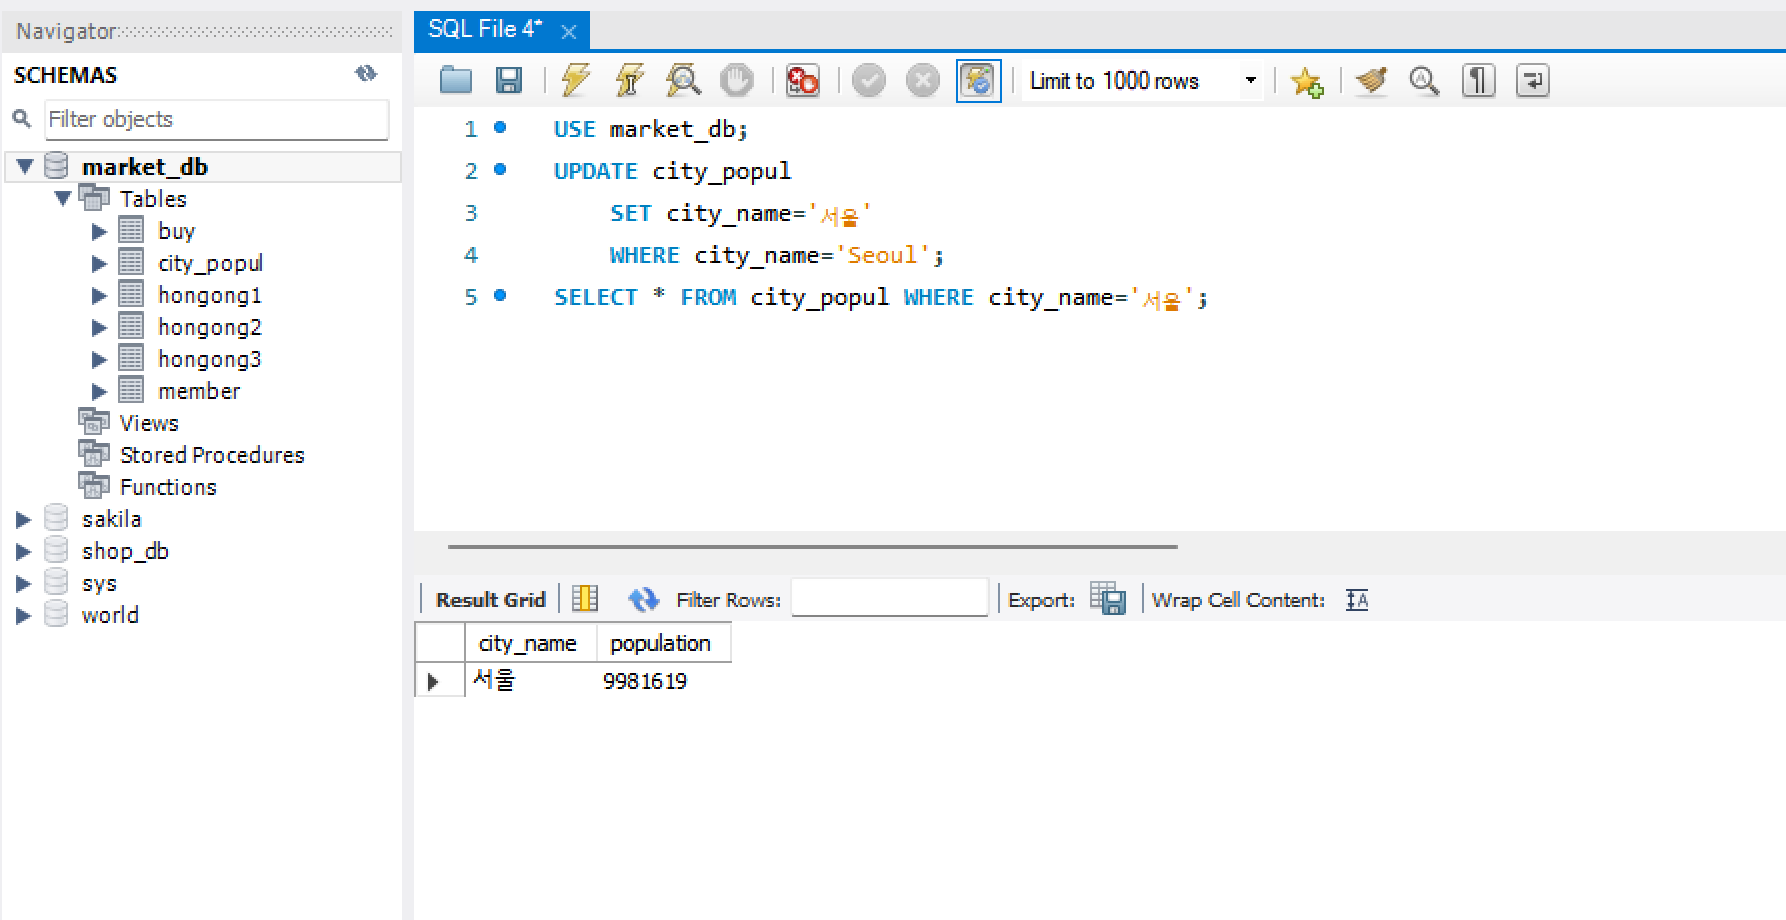Save the script with the floppy disk icon
The image size is (1786, 920).
click(509, 80)
